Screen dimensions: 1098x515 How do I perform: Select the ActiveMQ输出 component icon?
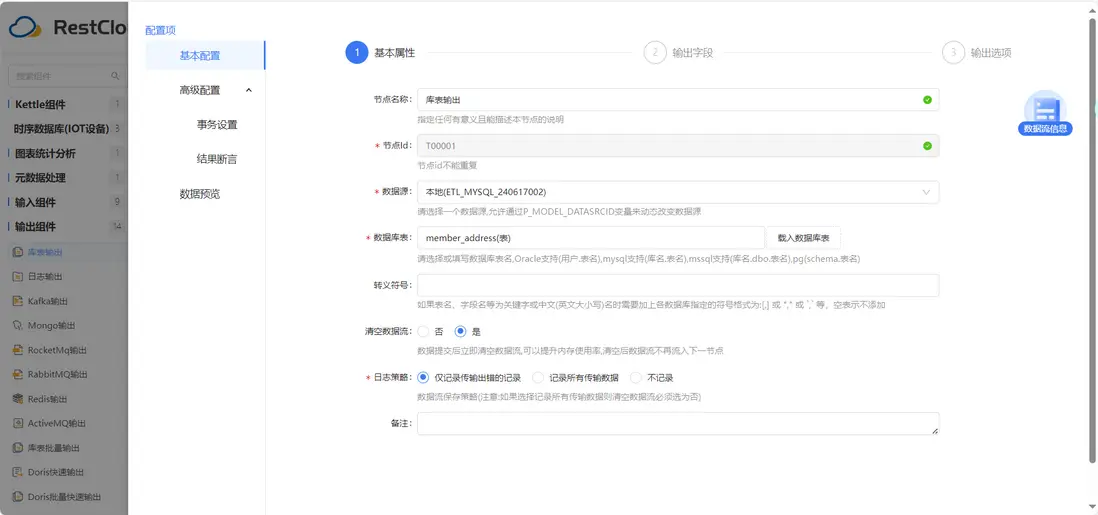click(19, 423)
